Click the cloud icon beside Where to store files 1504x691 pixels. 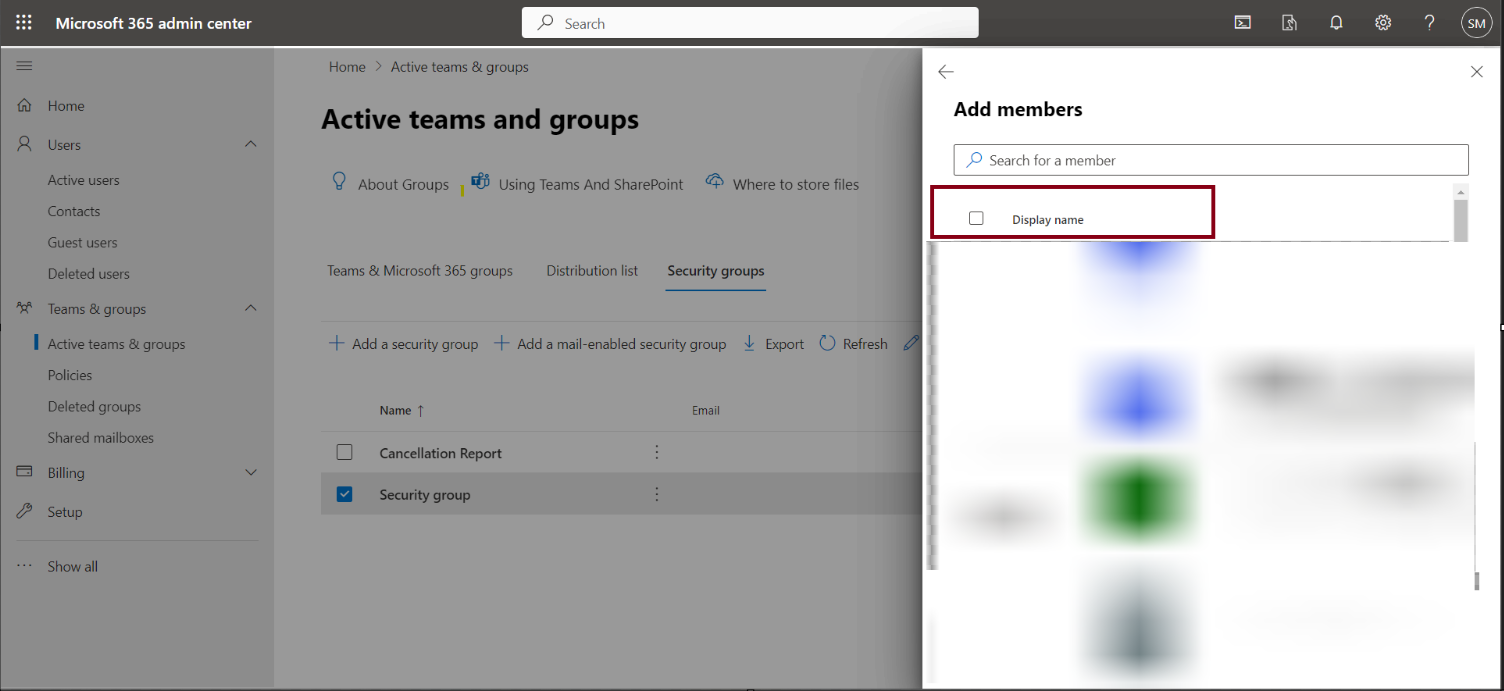pos(714,182)
